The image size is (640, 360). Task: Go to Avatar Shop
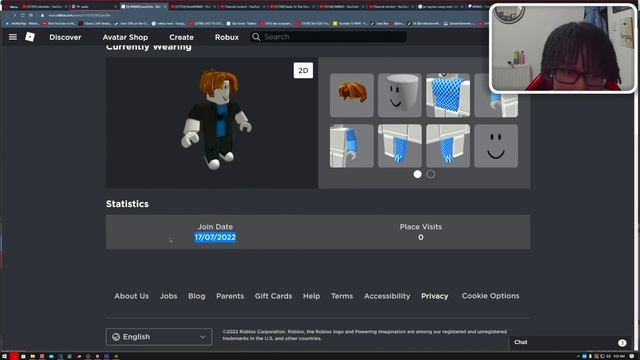pos(125,37)
